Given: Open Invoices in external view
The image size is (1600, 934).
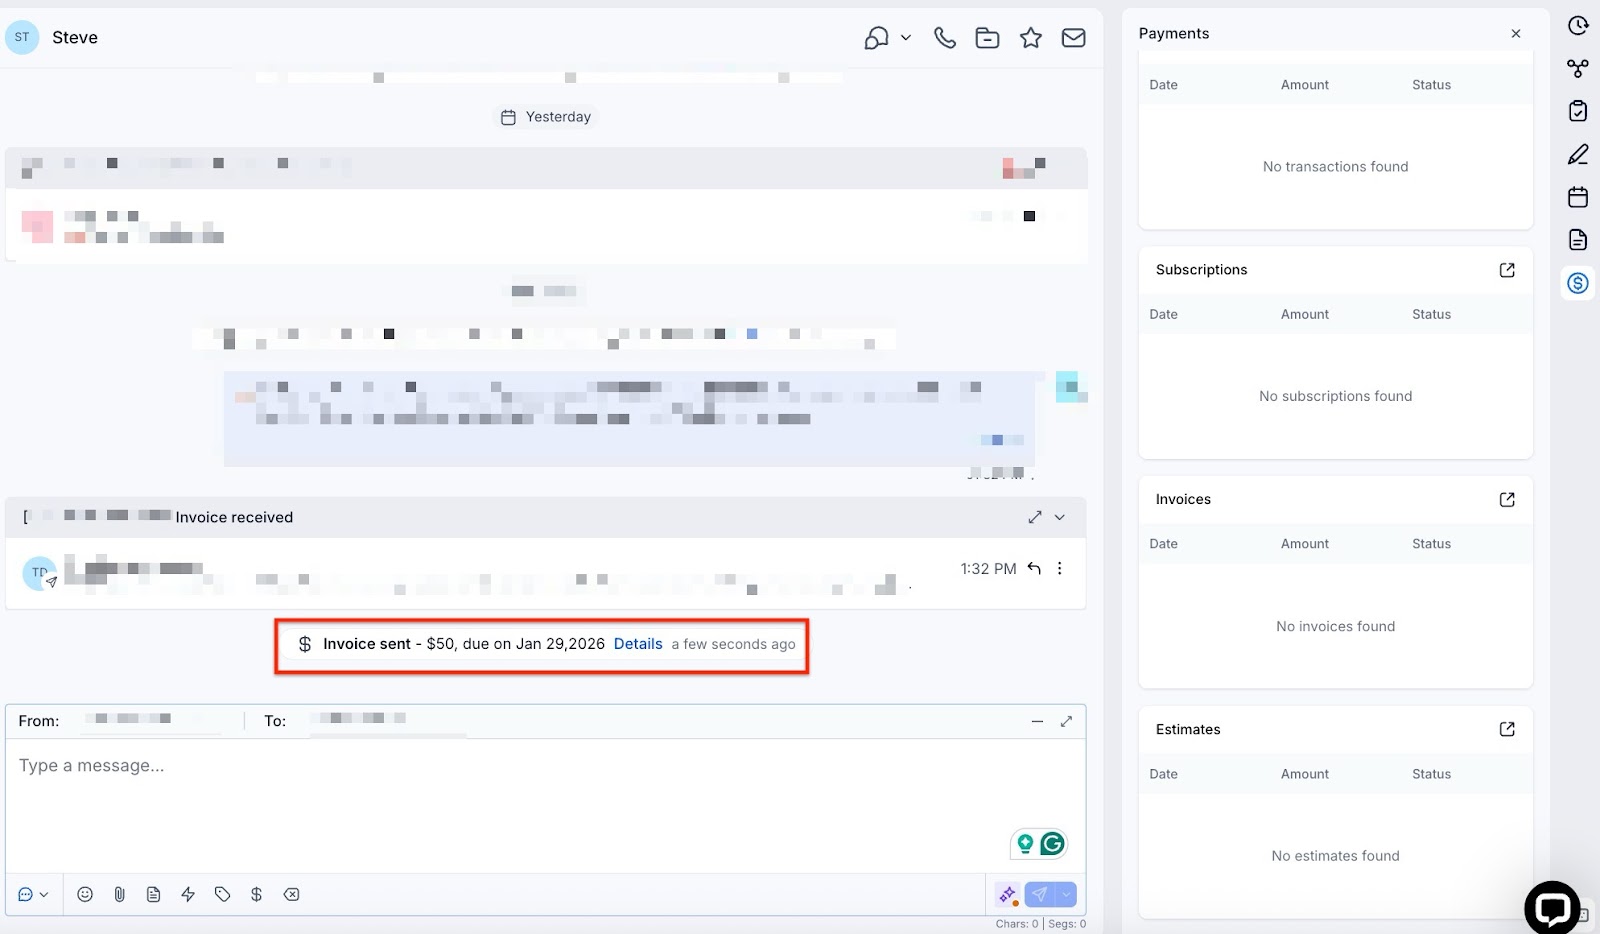Looking at the screenshot, I should click(x=1507, y=499).
